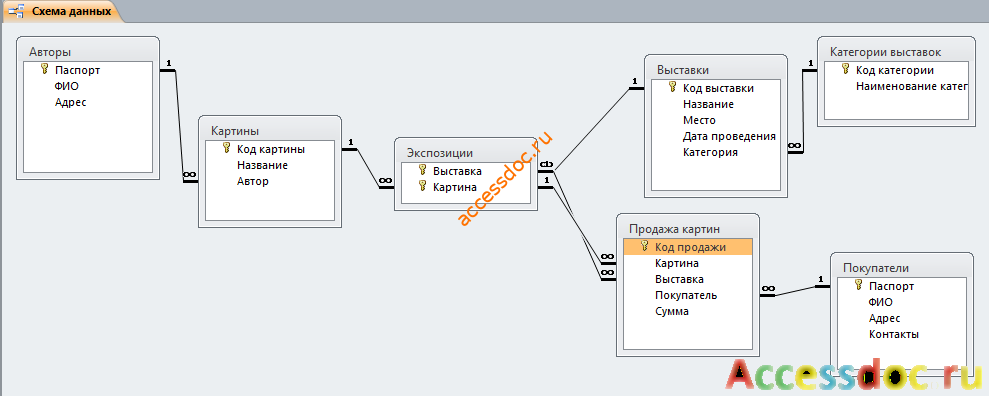Click the Схема данных tab icon
The height and width of the screenshot is (396, 989).
16,11
